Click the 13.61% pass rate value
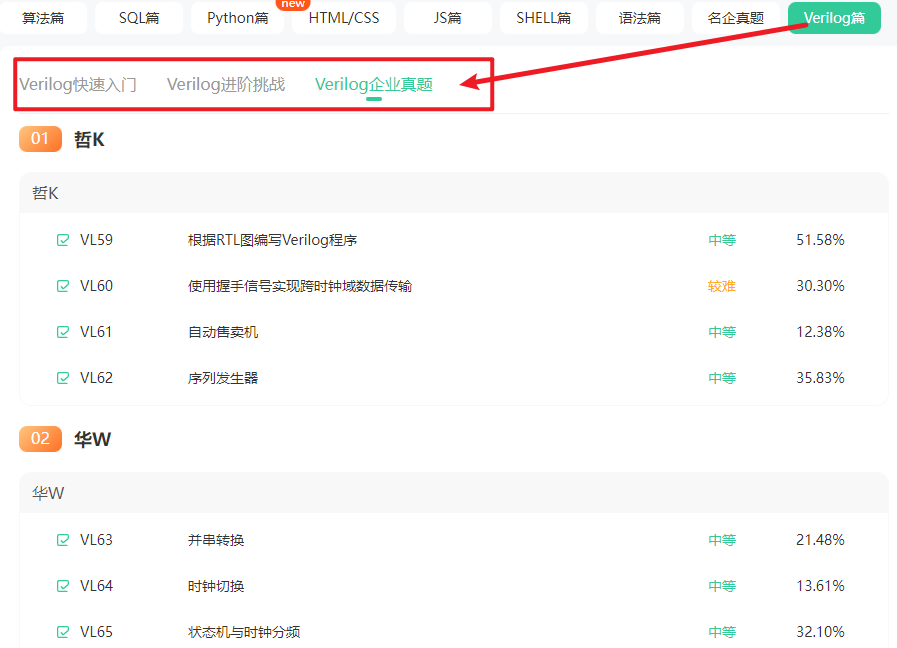 coord(820,586)
